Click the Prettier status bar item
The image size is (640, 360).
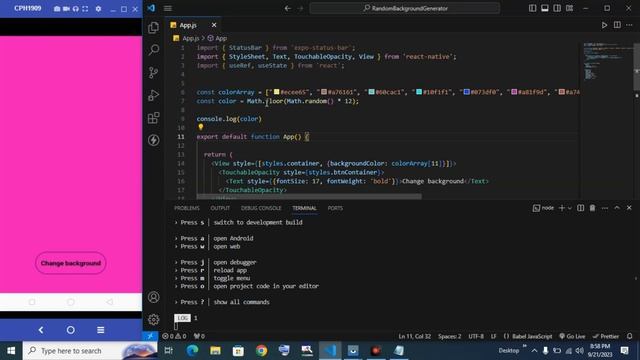606,336
